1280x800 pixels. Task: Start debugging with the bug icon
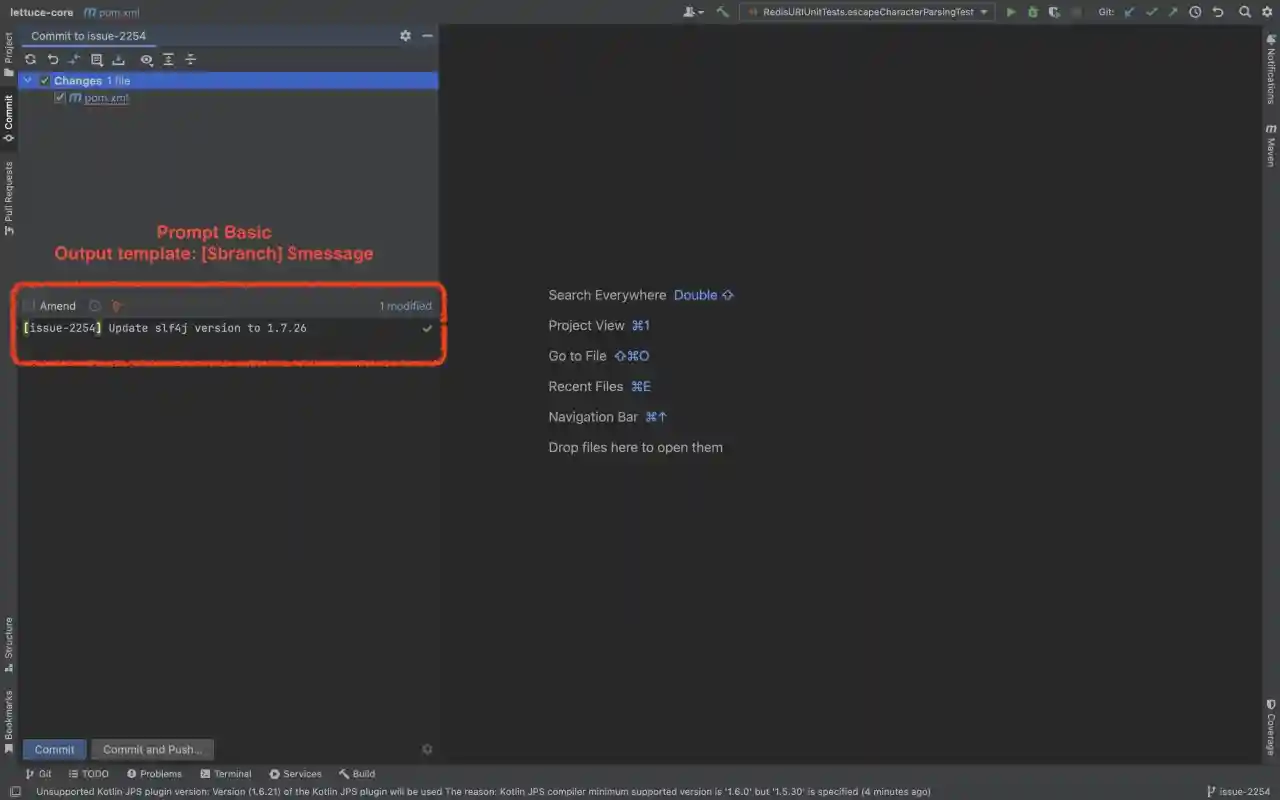pyautogui.click(x=1032, y=12)
